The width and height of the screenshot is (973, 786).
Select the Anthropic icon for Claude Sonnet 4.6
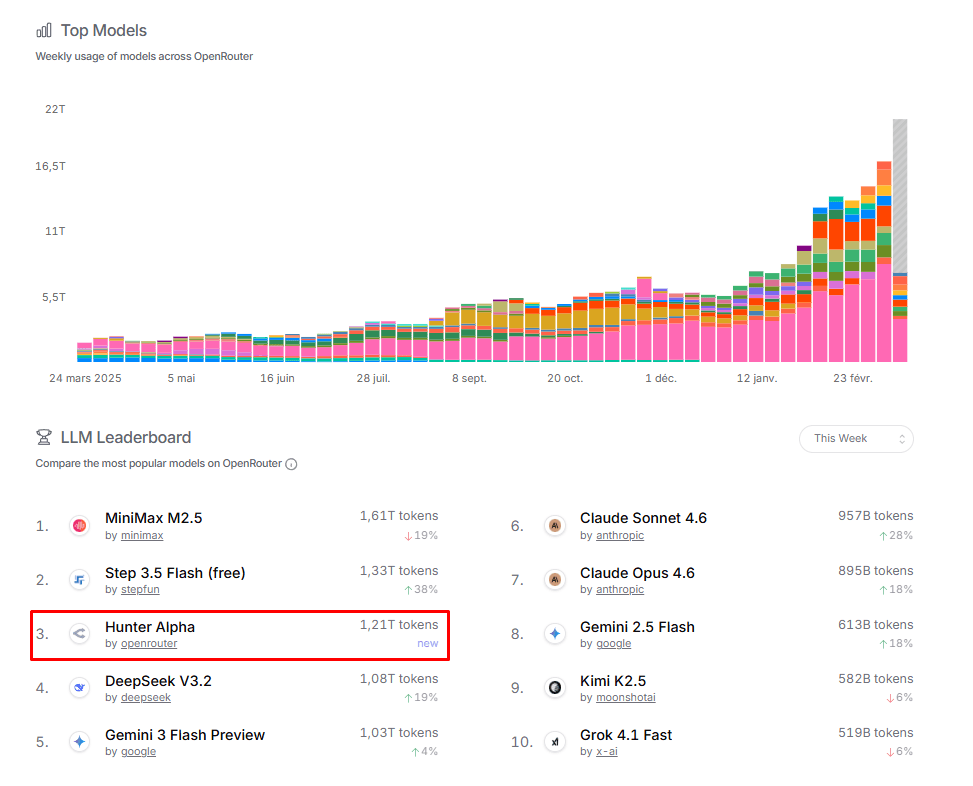(555, 525)
